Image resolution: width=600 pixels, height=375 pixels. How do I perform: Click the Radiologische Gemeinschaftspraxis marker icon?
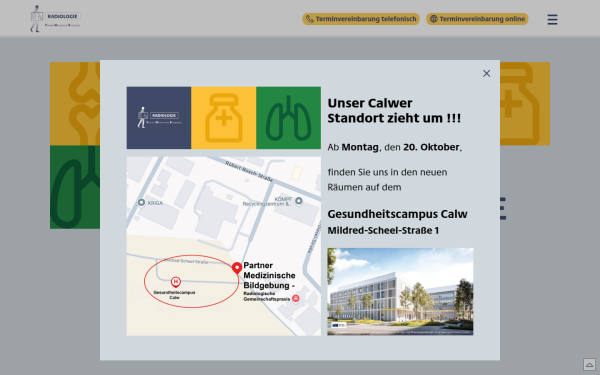click(295, 298)
